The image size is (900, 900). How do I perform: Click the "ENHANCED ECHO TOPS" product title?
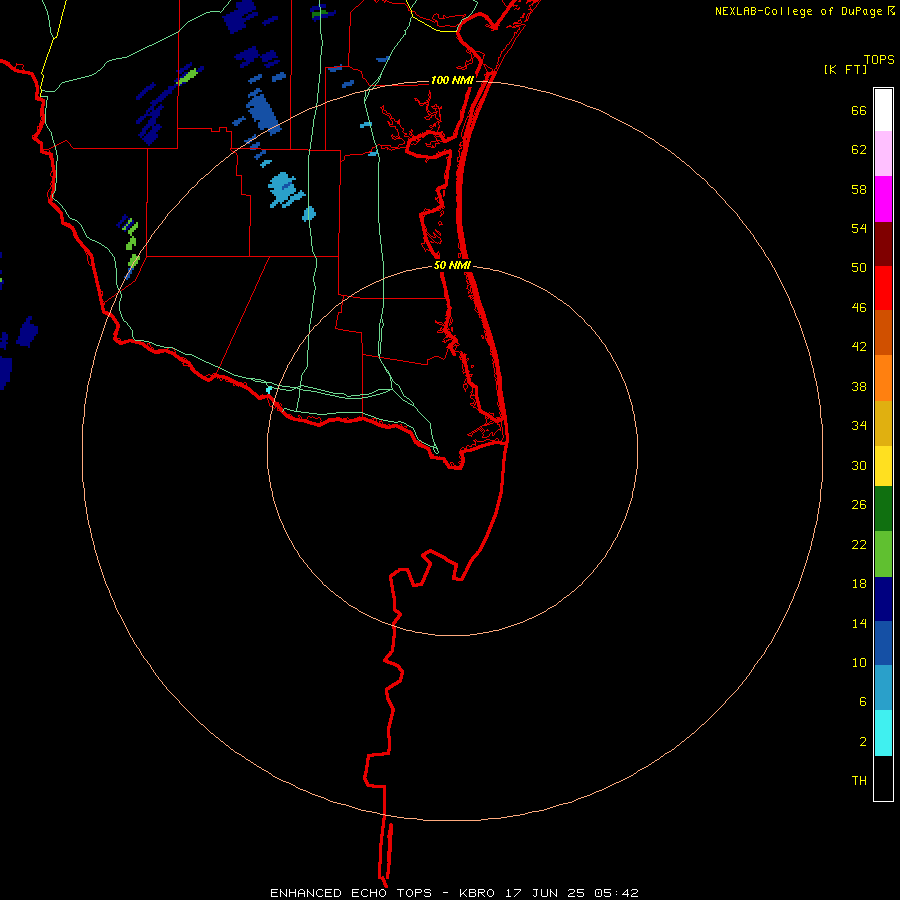pyautogui.click(x=351, y=893)
